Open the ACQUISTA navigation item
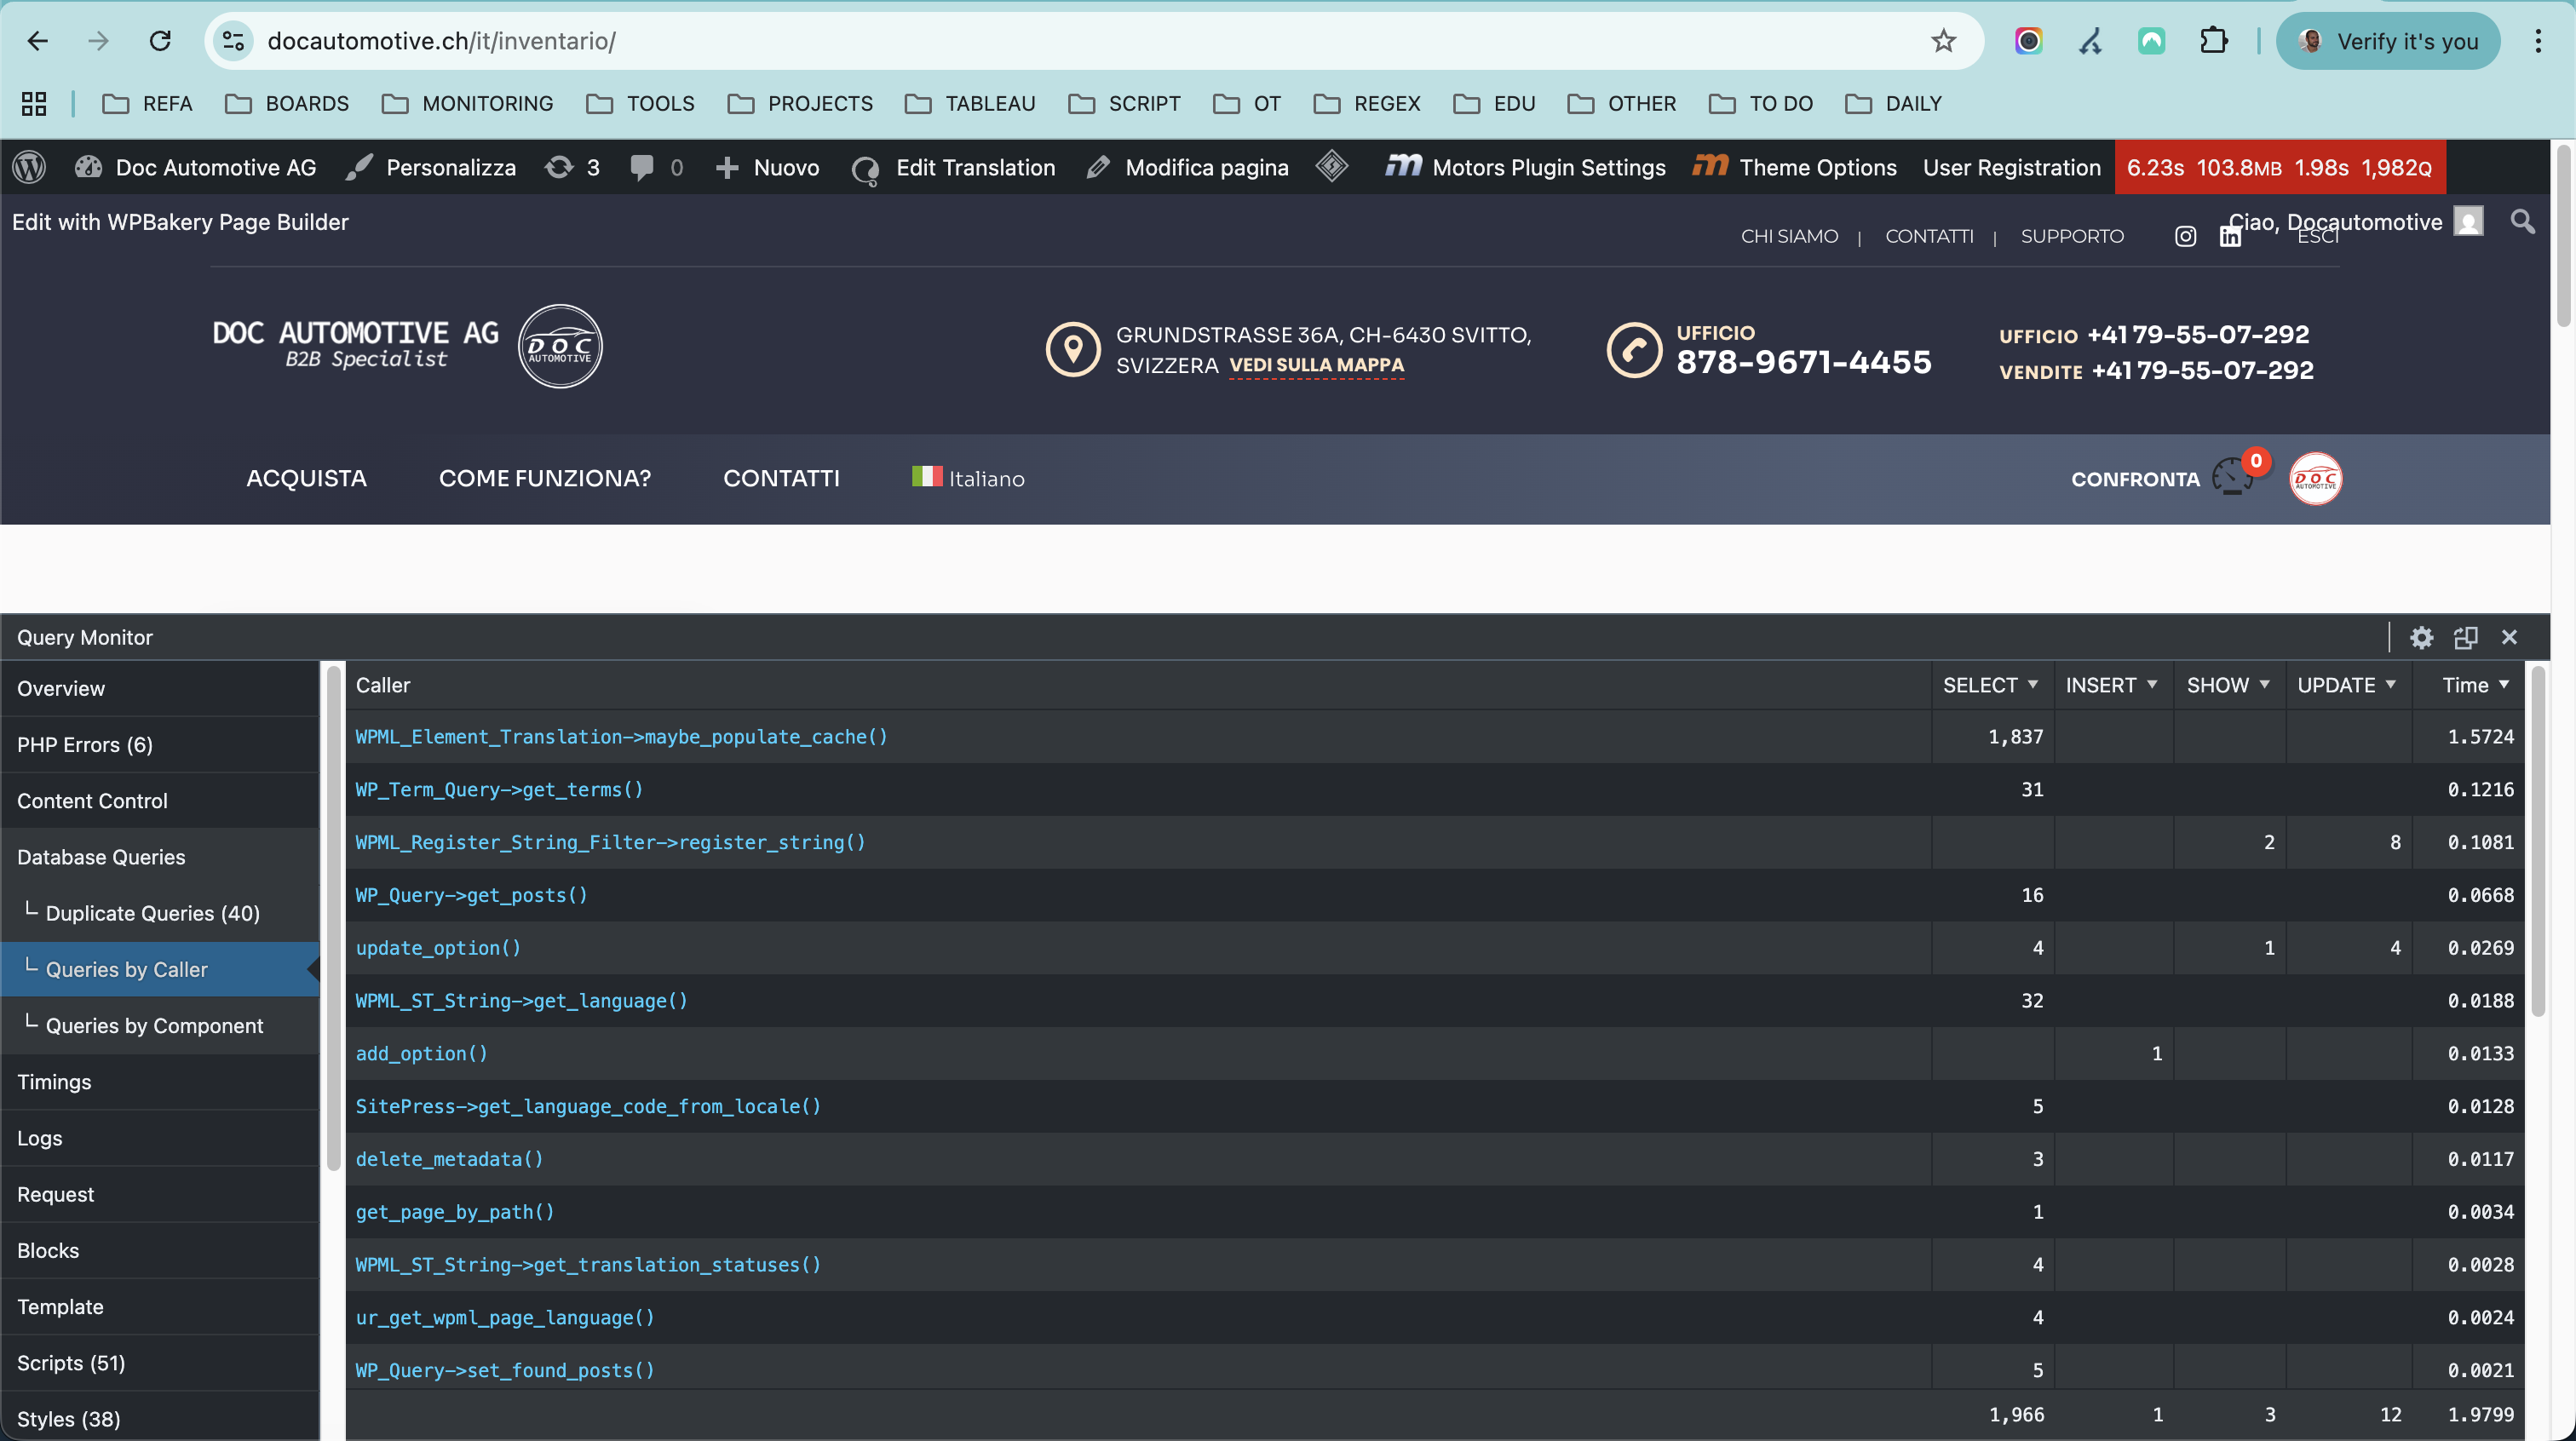The width and height of the screenshot is (2576, 1441). 306,478
